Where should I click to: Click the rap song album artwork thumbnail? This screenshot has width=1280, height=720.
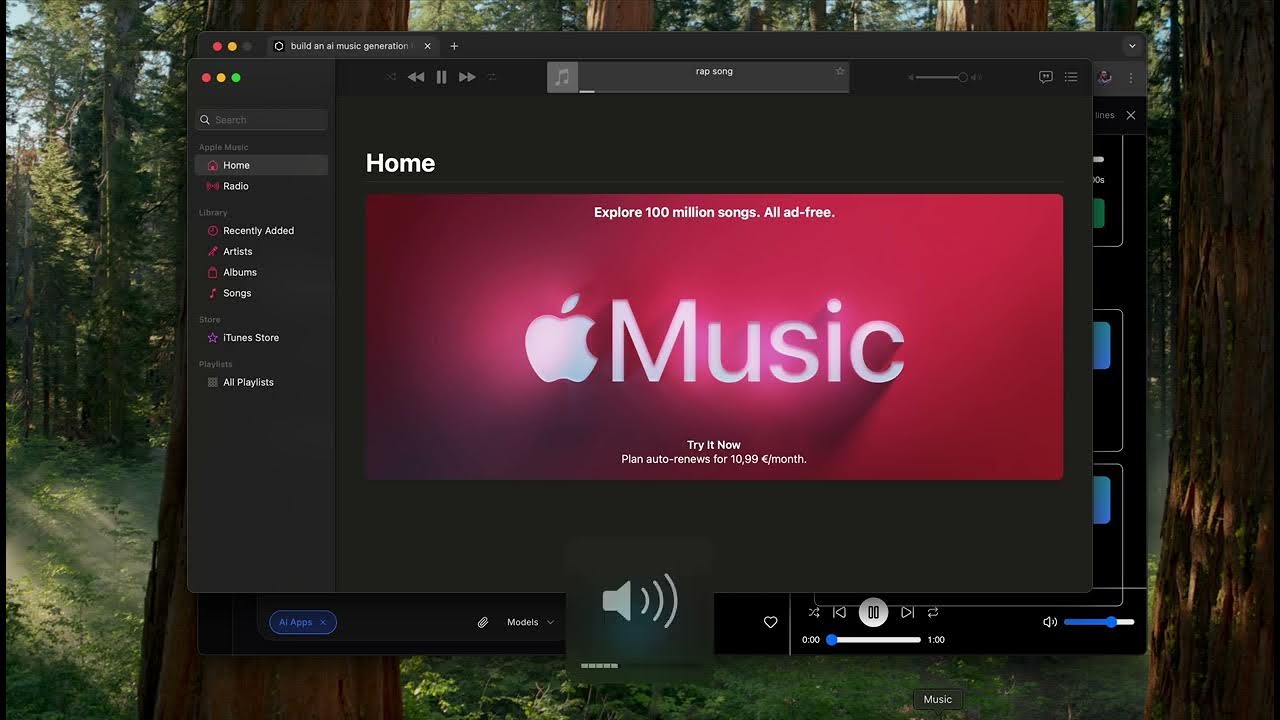pos(563,77)
